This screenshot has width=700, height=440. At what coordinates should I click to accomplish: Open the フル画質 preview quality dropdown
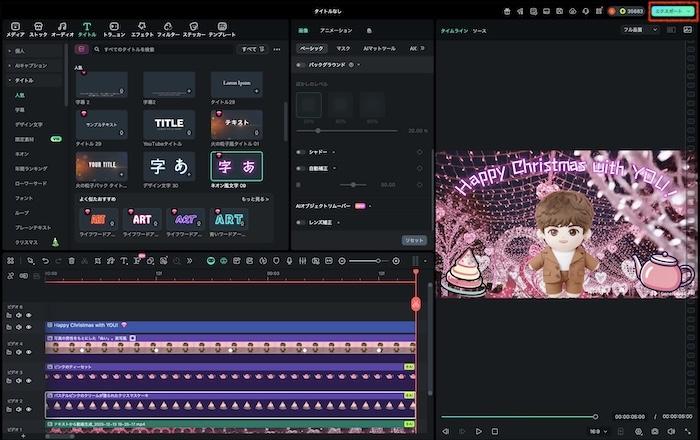click(x=640, y=30)
